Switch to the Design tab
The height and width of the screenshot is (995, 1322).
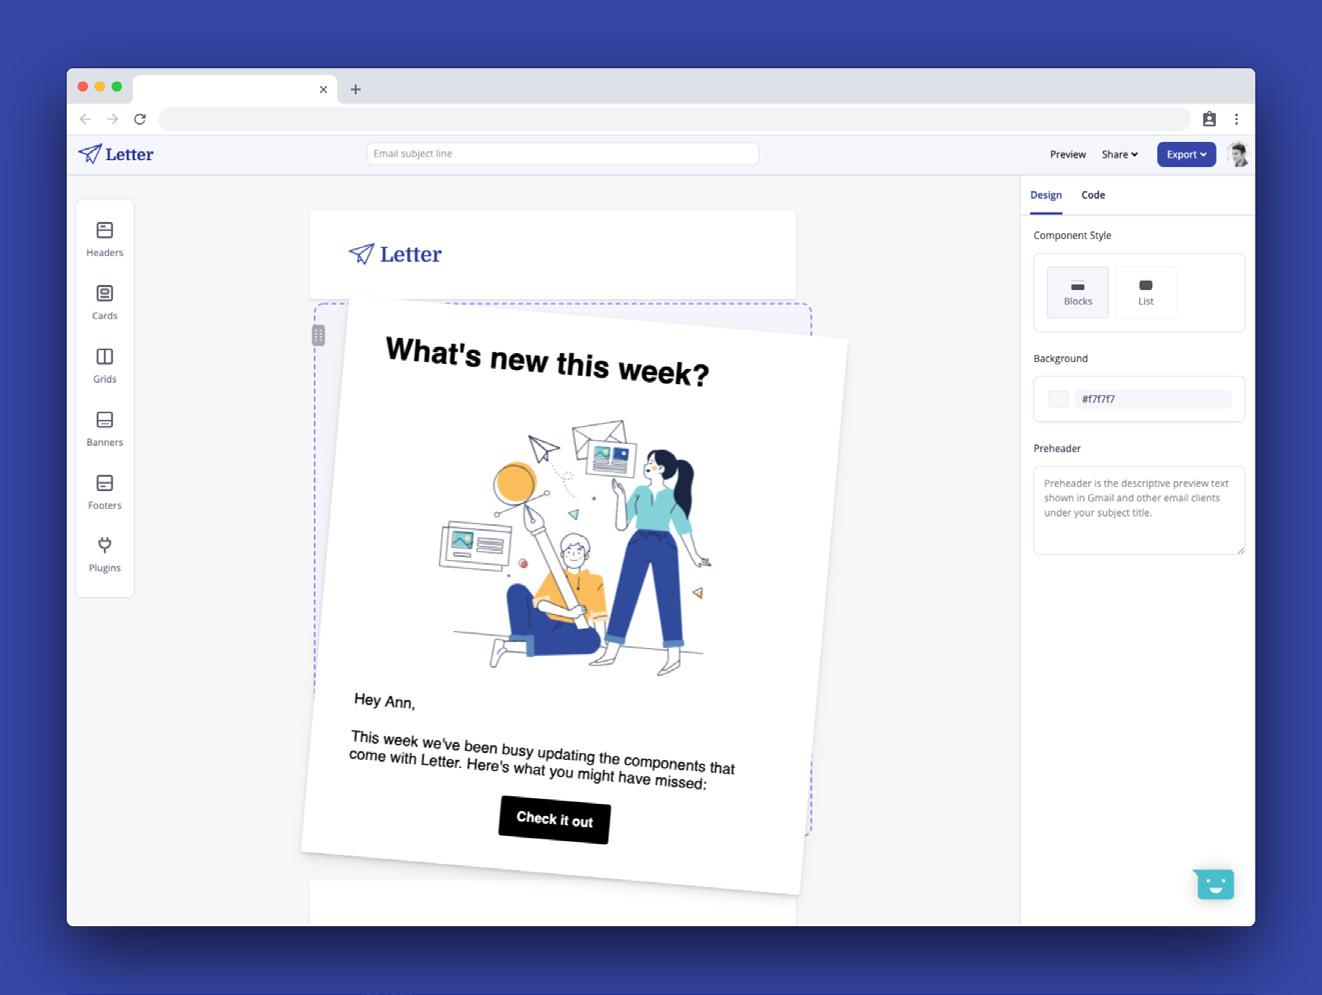1046,195
